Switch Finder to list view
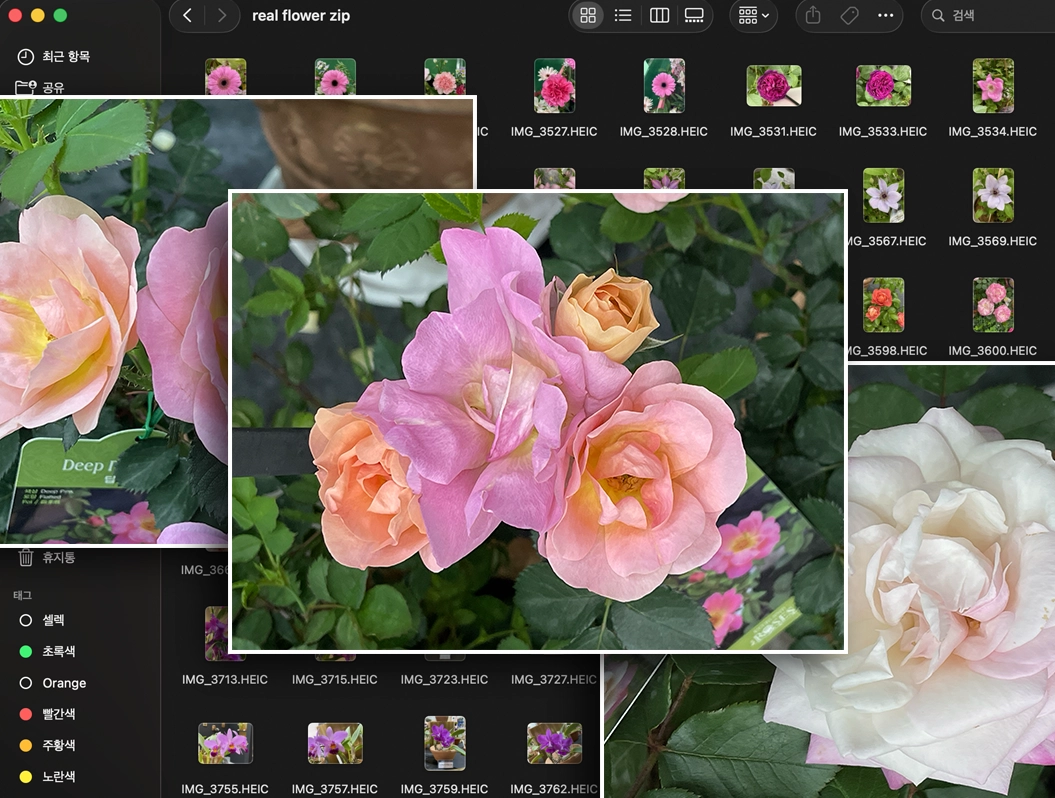Screen dimensions: 1055x798 pyautogui.click(x=623, y=15)
